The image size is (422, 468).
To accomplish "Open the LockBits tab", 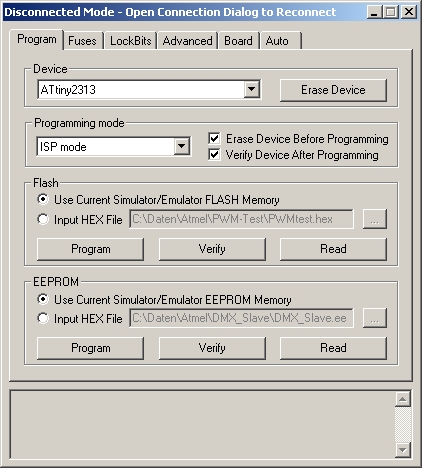I will point(130,41).
